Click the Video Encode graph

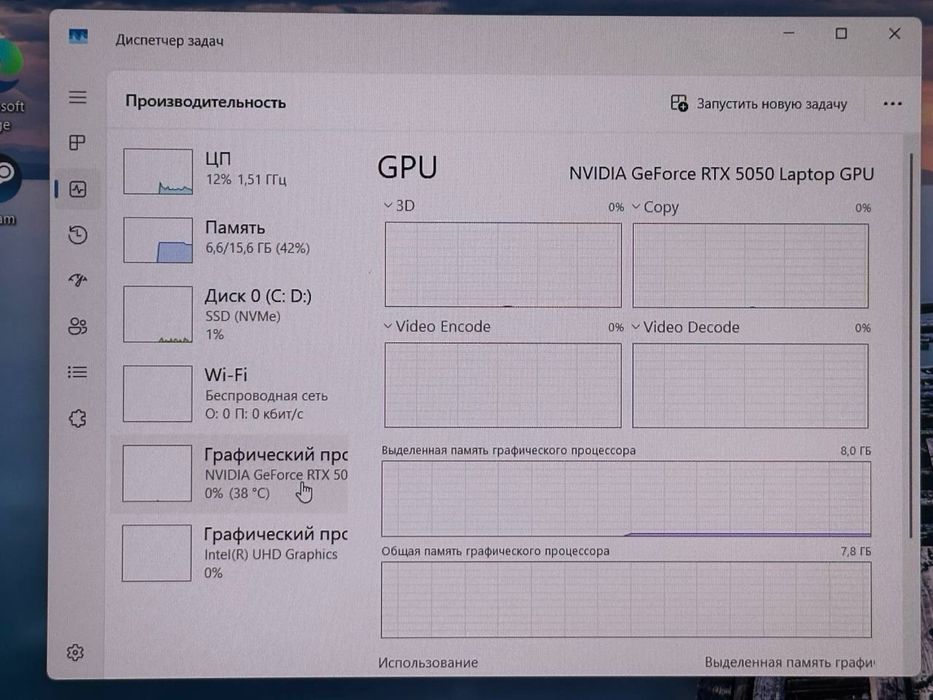[x=503, y=385]
